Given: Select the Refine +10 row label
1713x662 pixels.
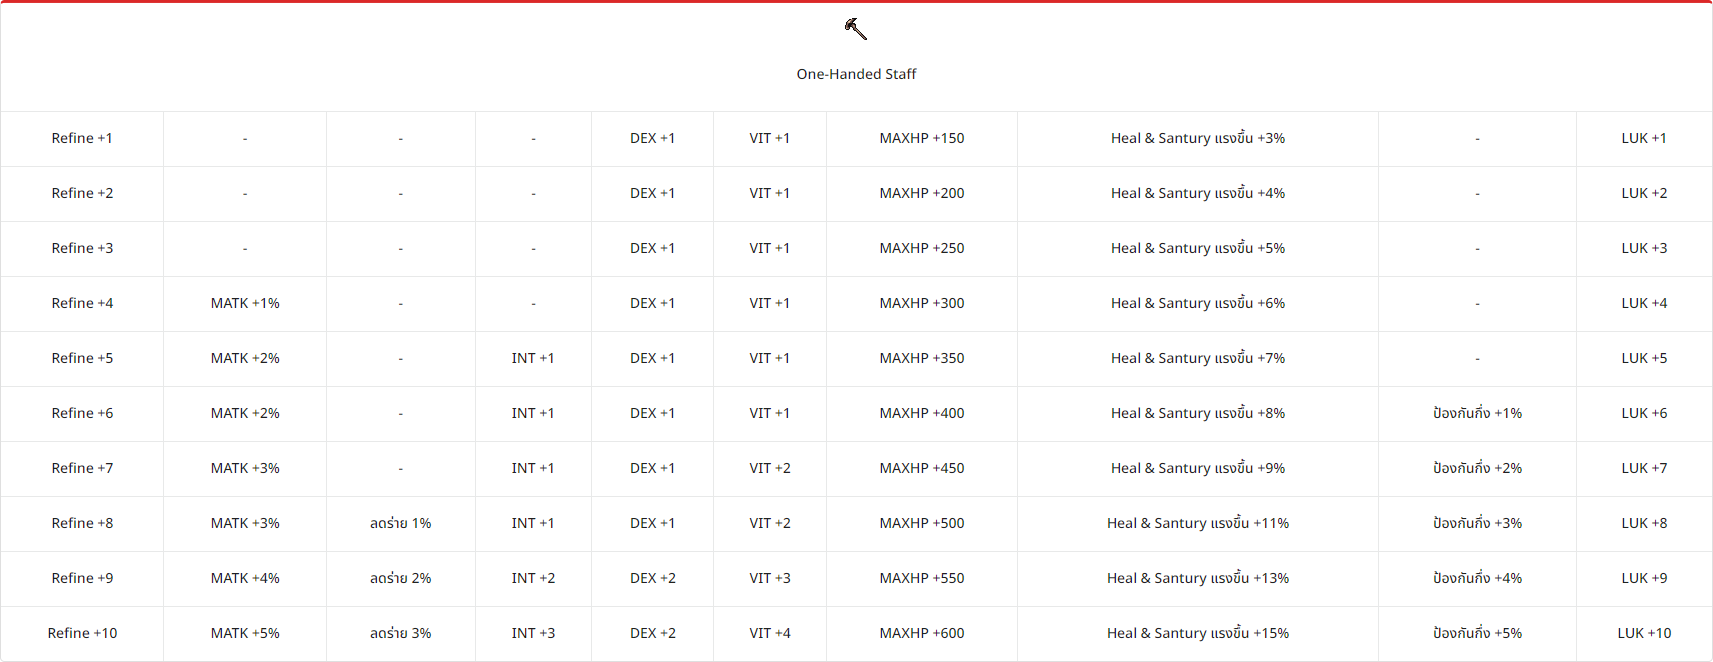Looking at the screenshot, I should pos(82,633).
